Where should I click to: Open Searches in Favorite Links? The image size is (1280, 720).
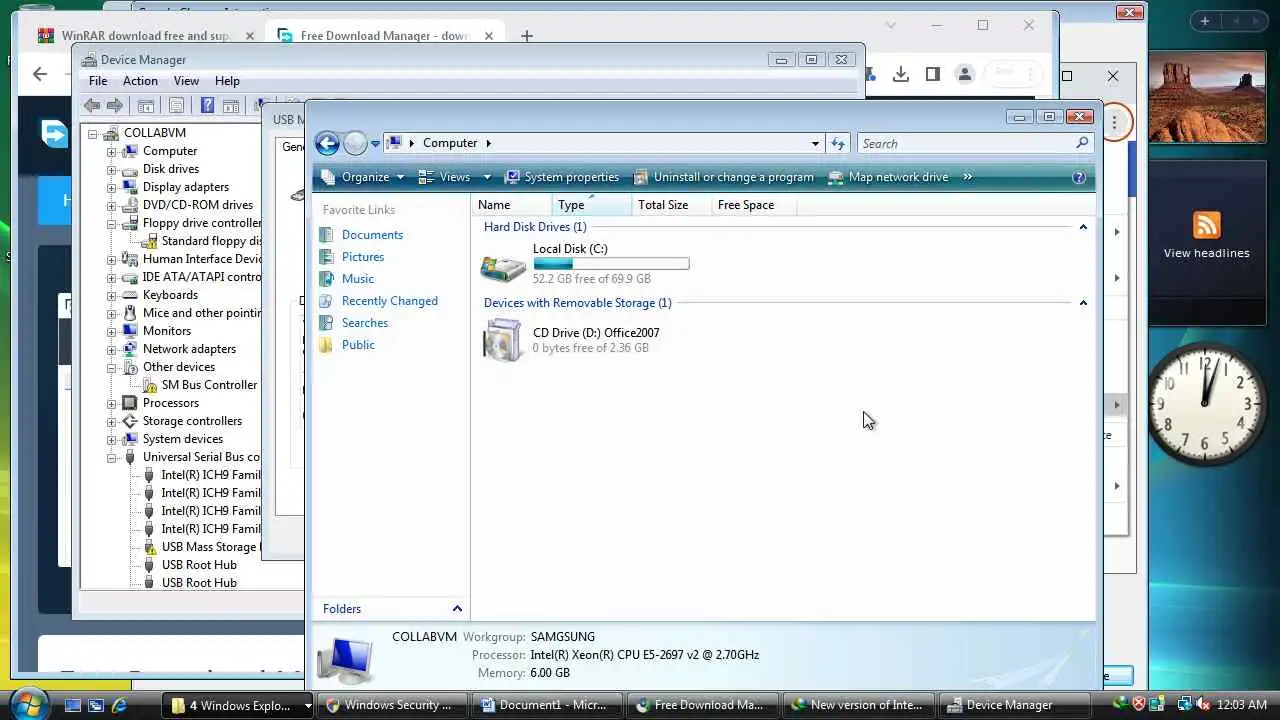pos(365,323)
